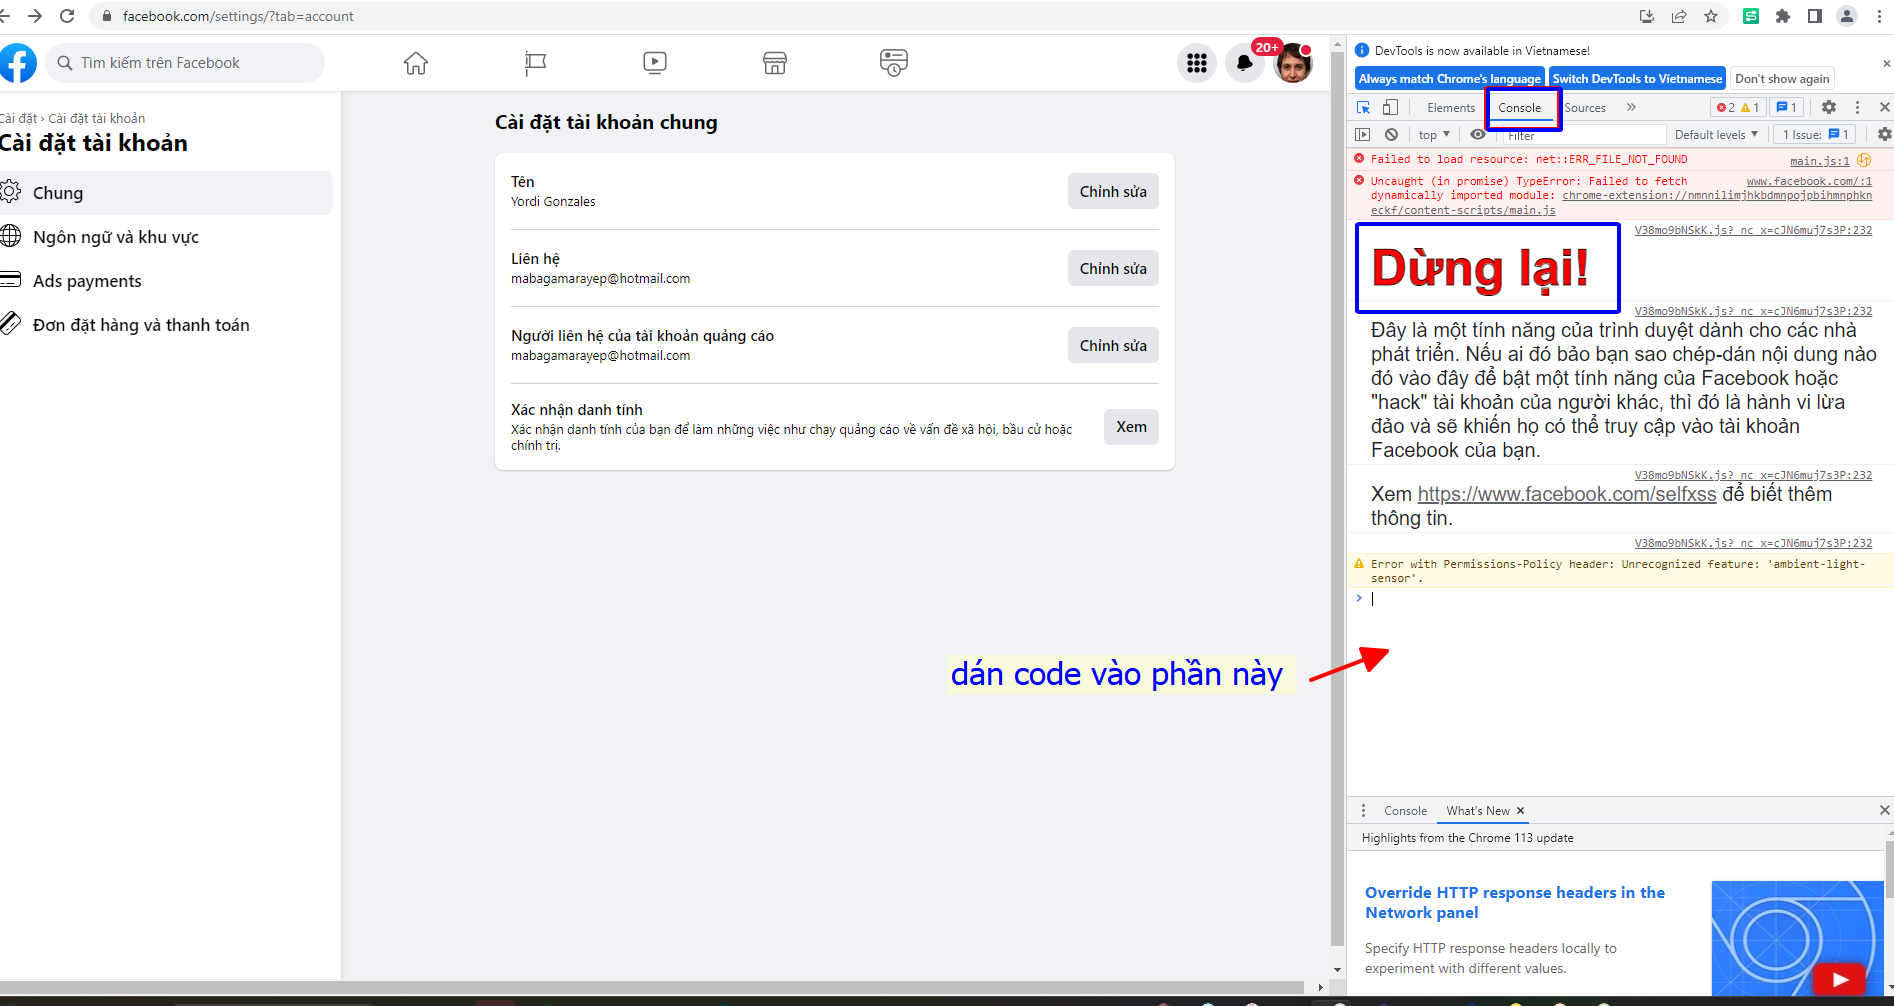
Task: Open the green extension icon in the Chrome toolbar
Action: pos(1751,16)
